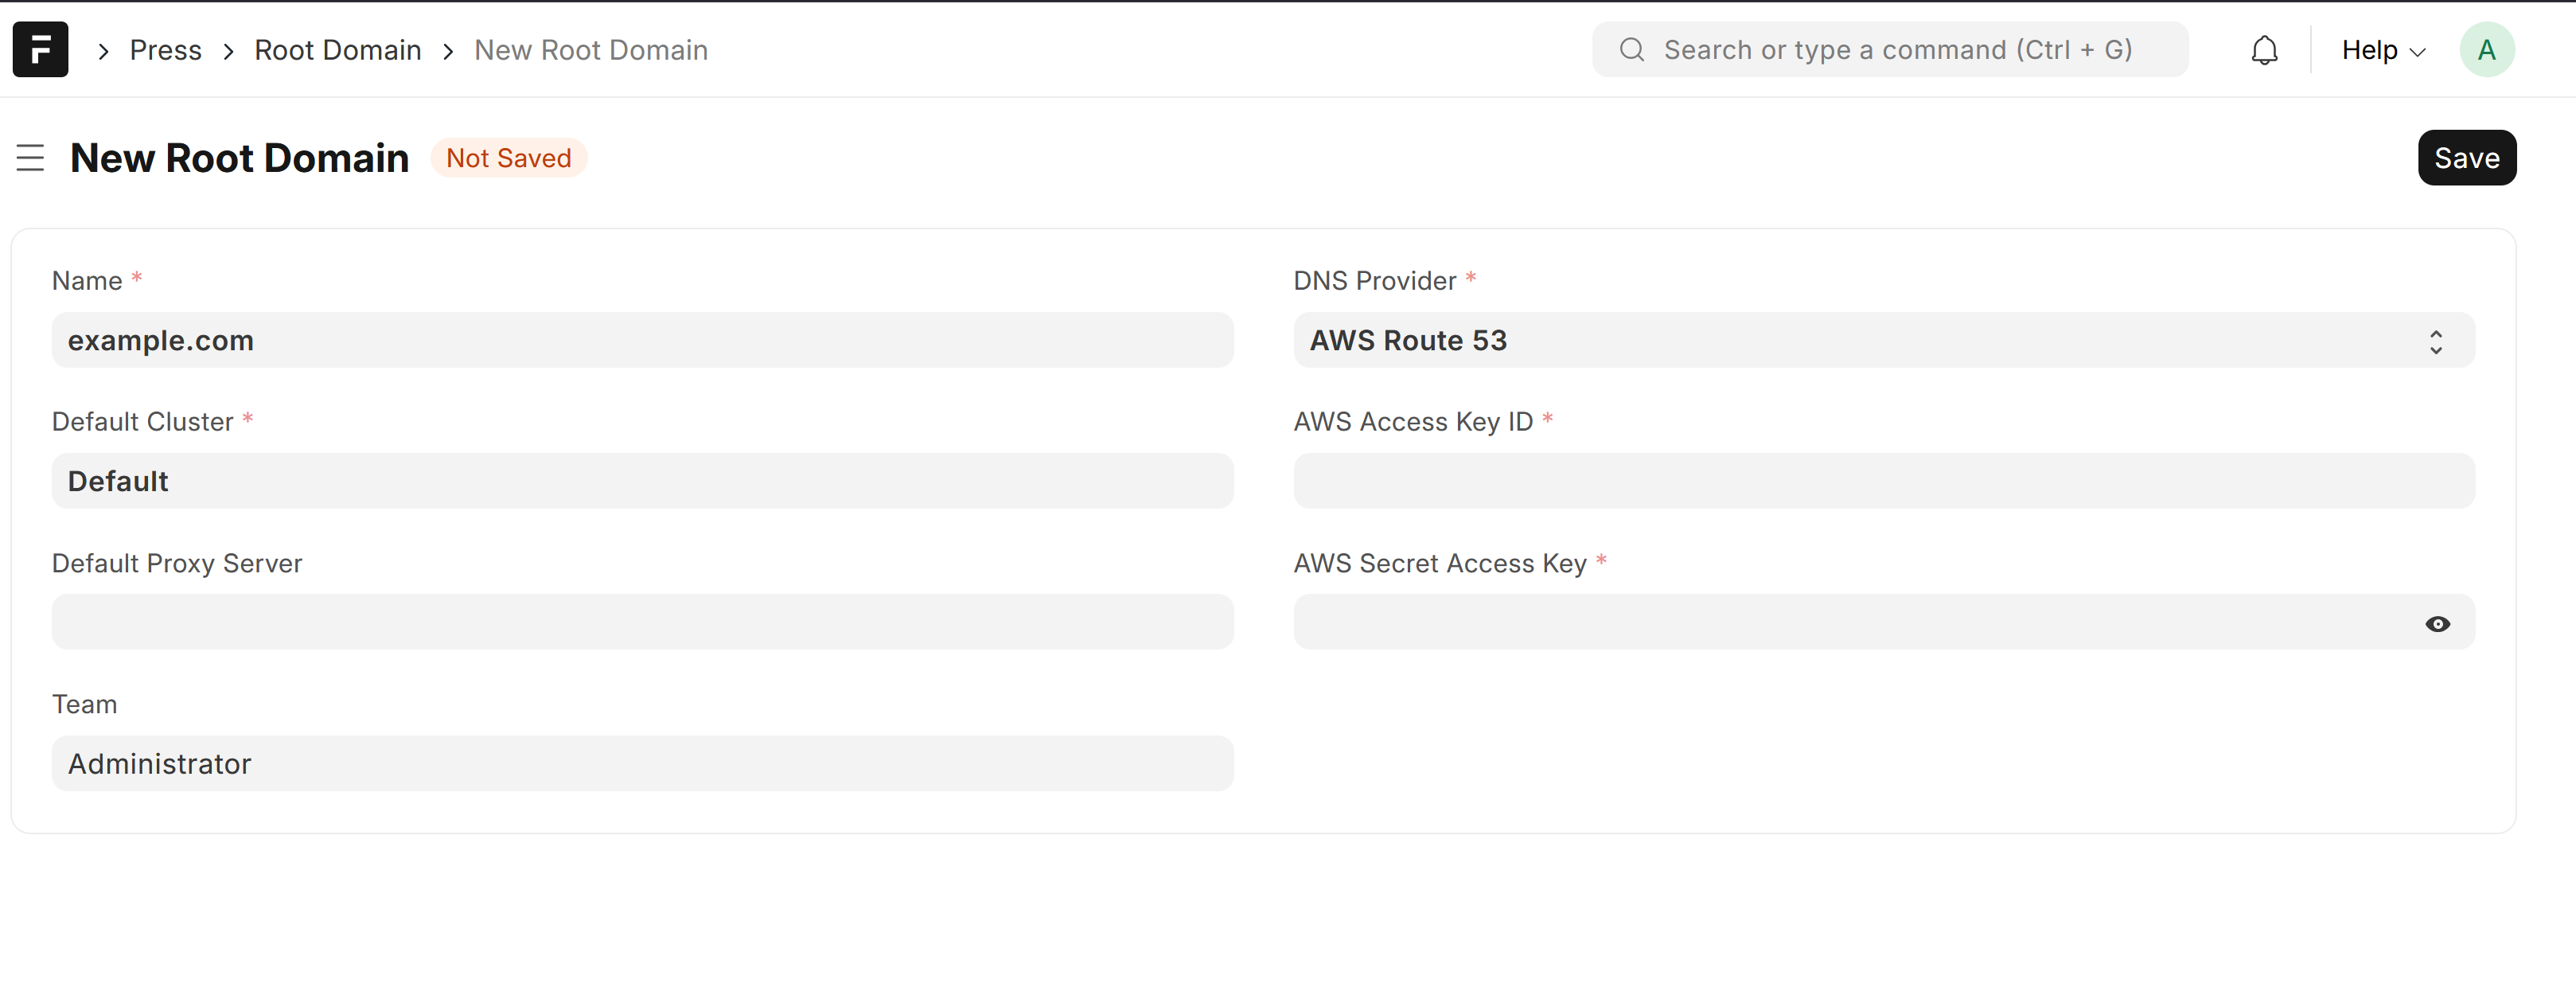
Task: Save the new root domain
Action: [x=2466, y=158]
